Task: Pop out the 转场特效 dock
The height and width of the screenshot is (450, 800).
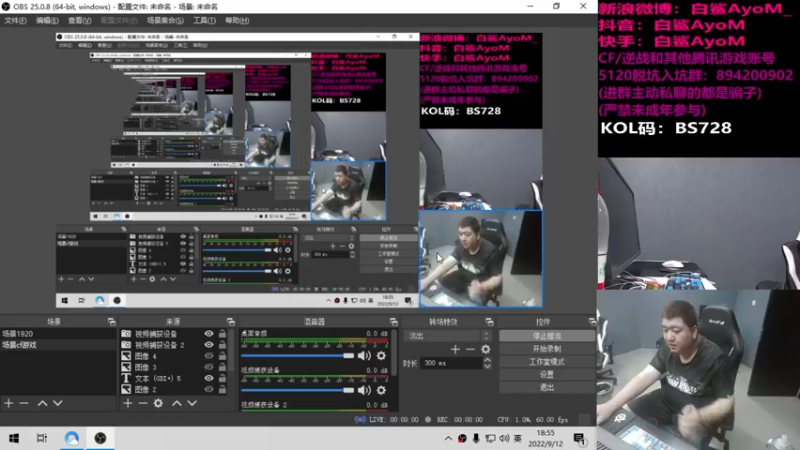Action: [x=489, y=322]
